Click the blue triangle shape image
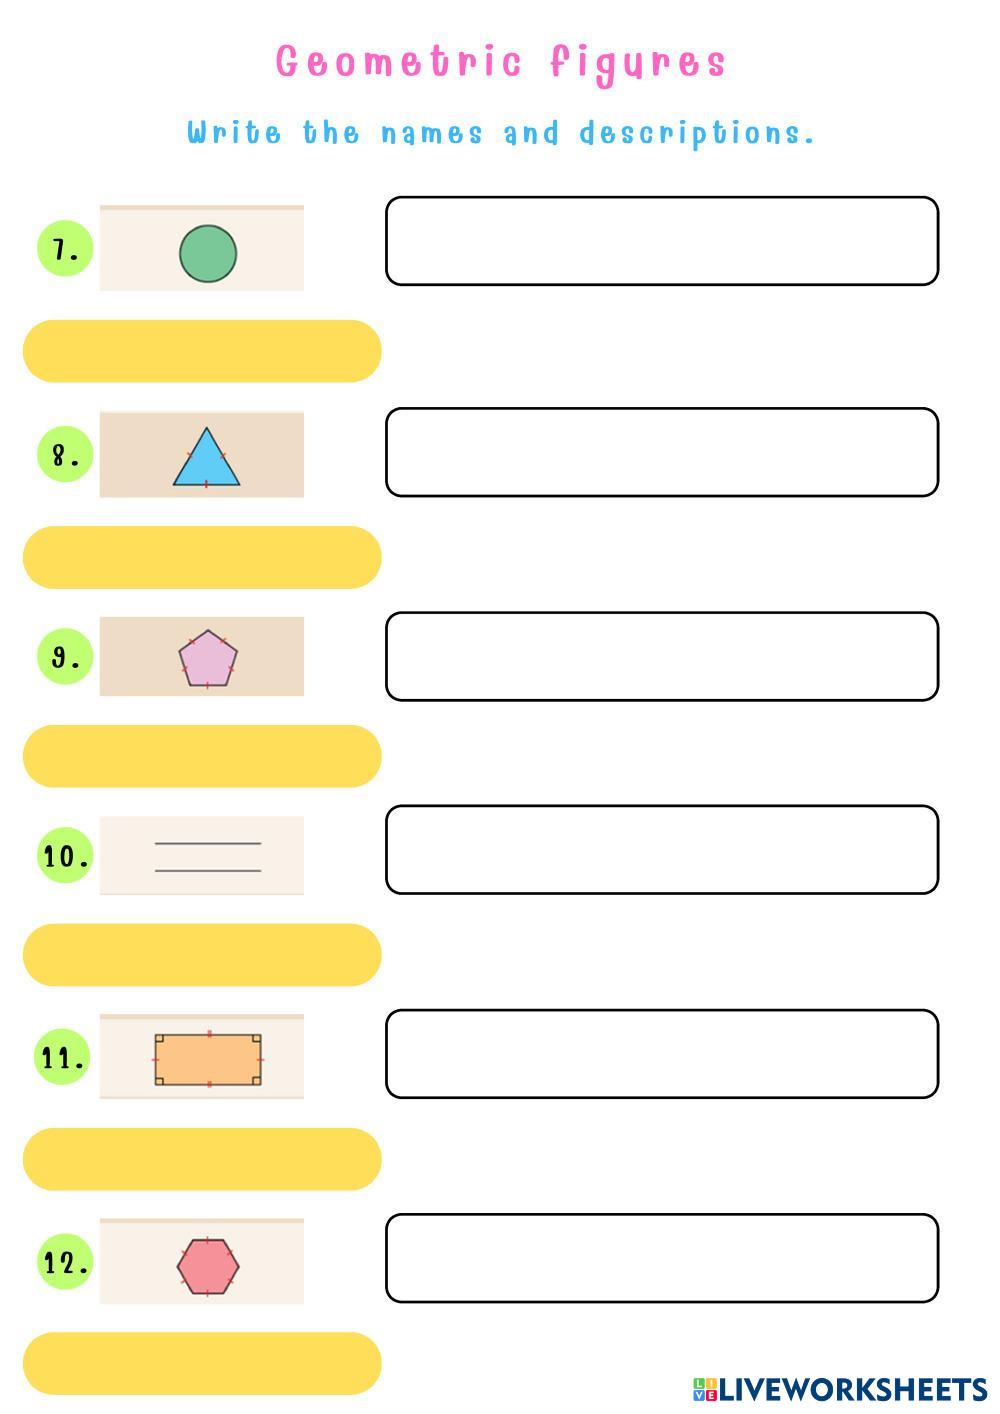 (x=206, y=459)
